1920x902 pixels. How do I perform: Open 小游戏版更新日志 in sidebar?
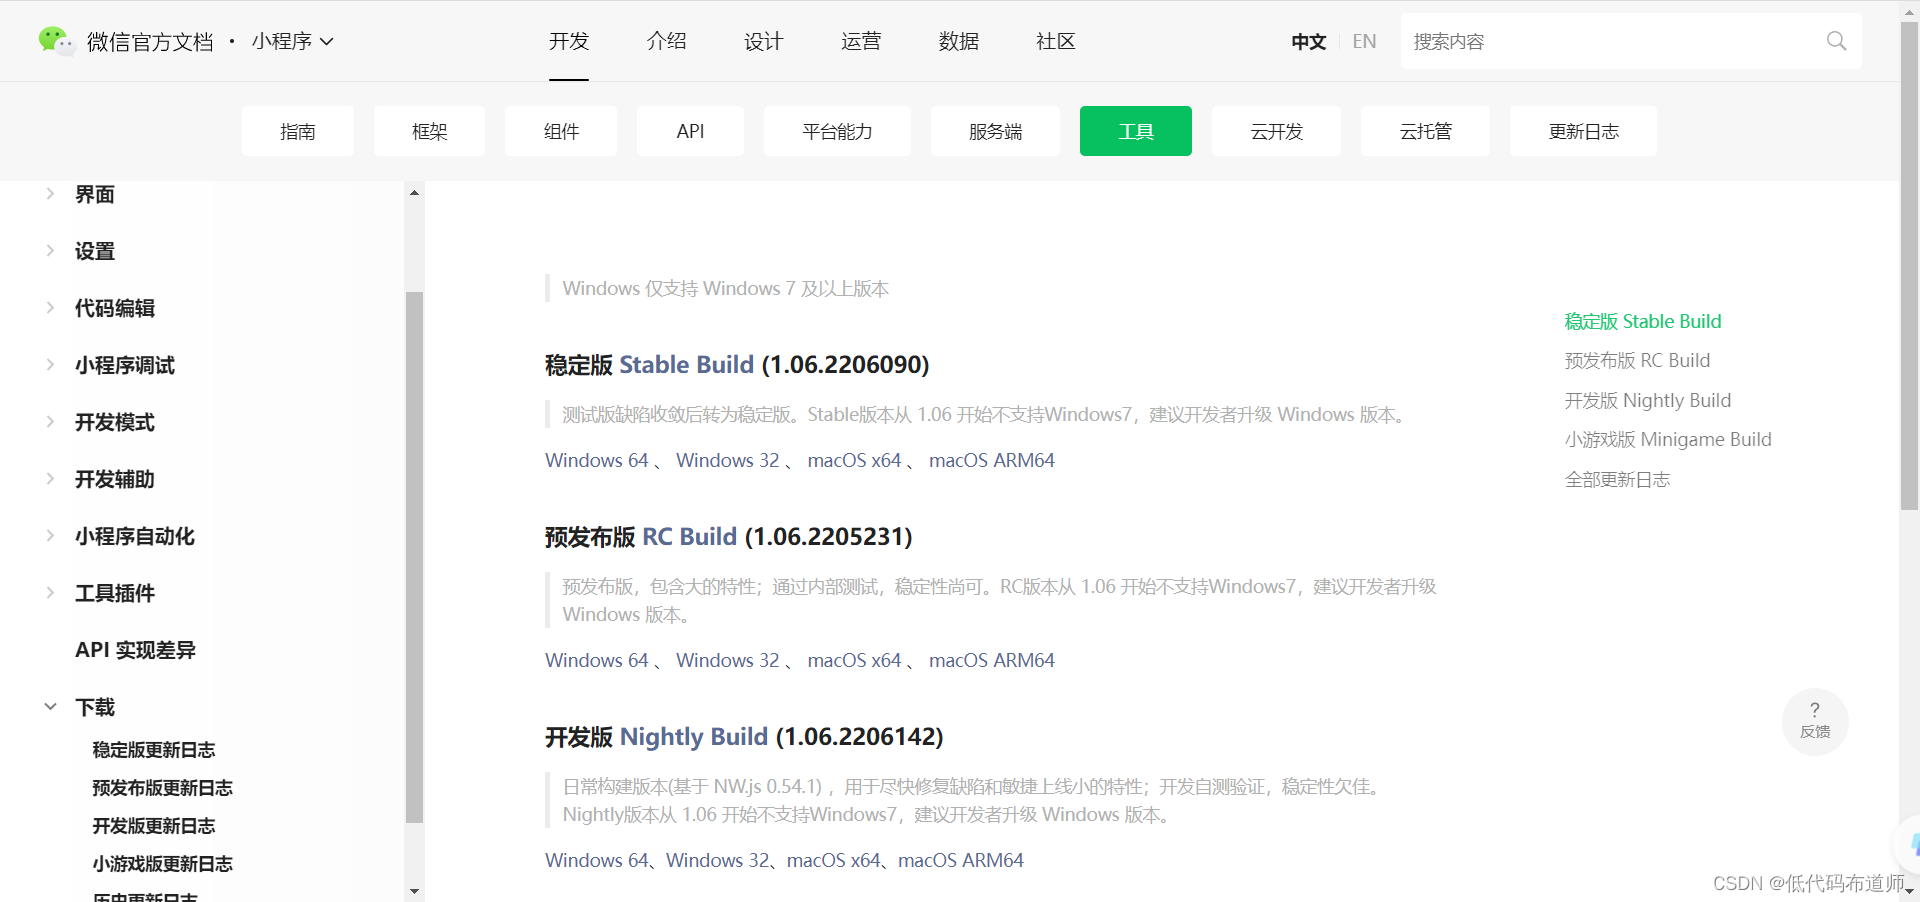click(x=162, y=864)
